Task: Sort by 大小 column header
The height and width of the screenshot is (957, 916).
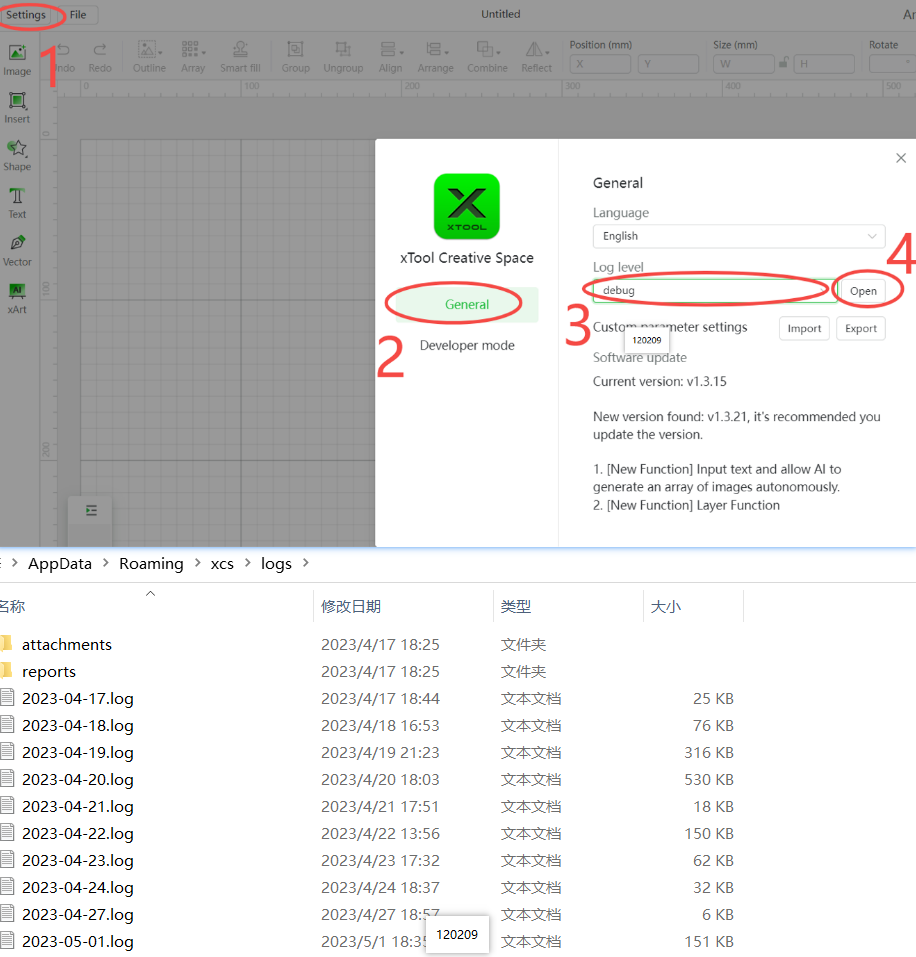Action: 666,607
